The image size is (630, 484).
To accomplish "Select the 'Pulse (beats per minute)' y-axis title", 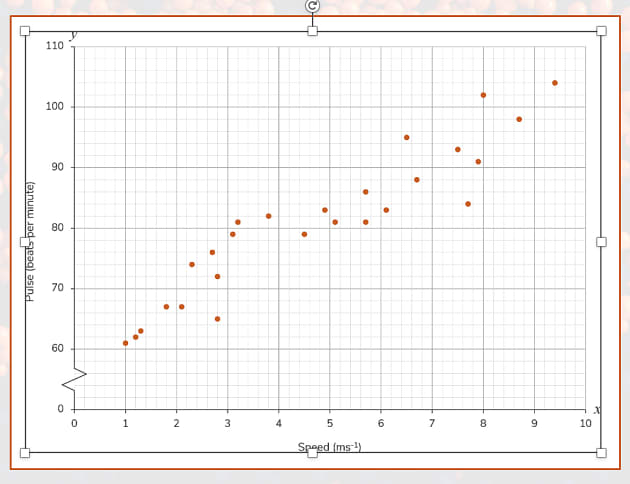I will coord(30,242).
